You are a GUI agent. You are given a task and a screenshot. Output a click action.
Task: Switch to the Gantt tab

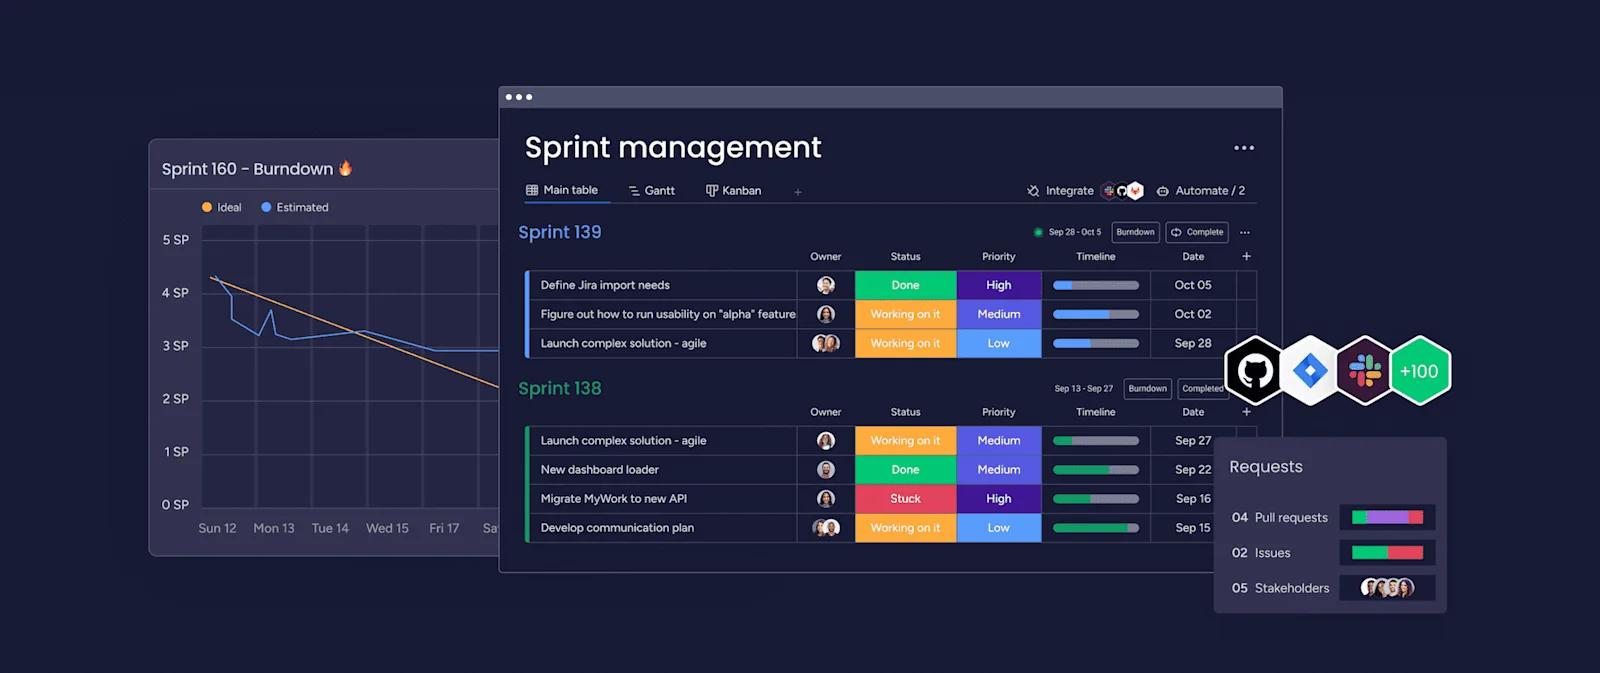(651, 191)
